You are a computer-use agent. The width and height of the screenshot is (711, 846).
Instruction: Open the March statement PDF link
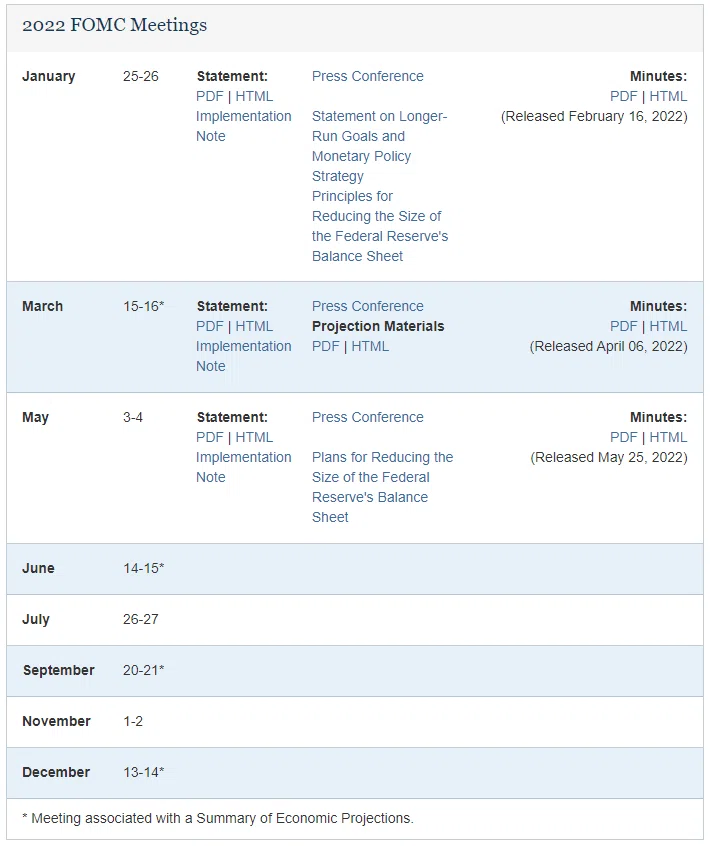click(x=209, y=326)
